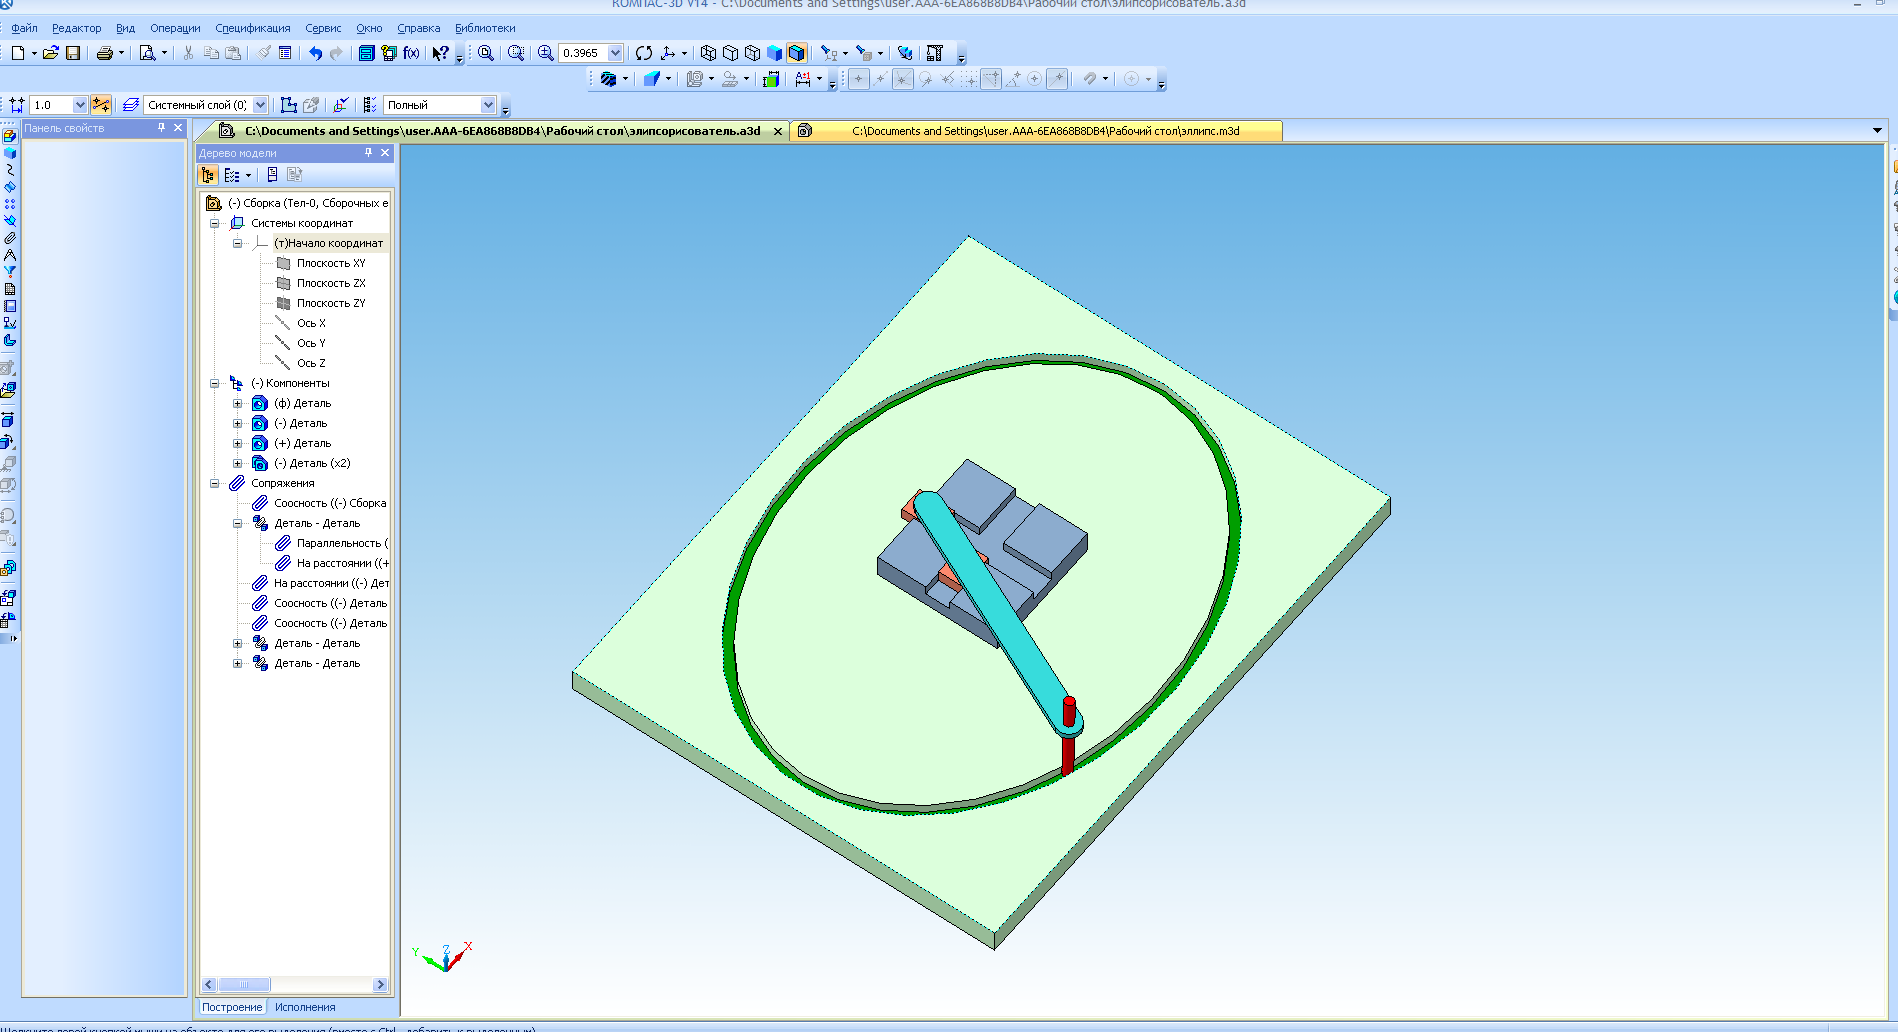Close the Панель свойств panel
This screenshot has height=1032, width=1898.
178,128
